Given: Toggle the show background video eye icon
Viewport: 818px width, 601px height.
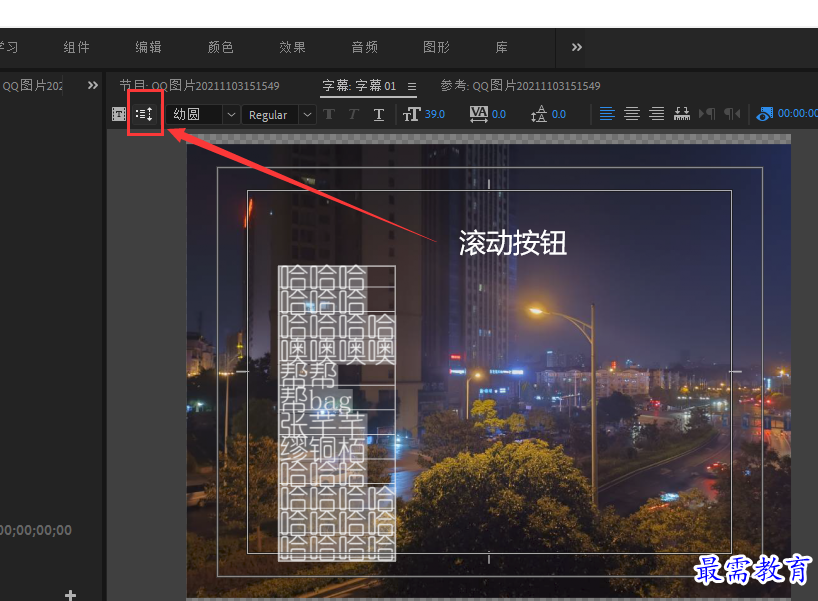Looking at the screenshot, I should point(765,114).
